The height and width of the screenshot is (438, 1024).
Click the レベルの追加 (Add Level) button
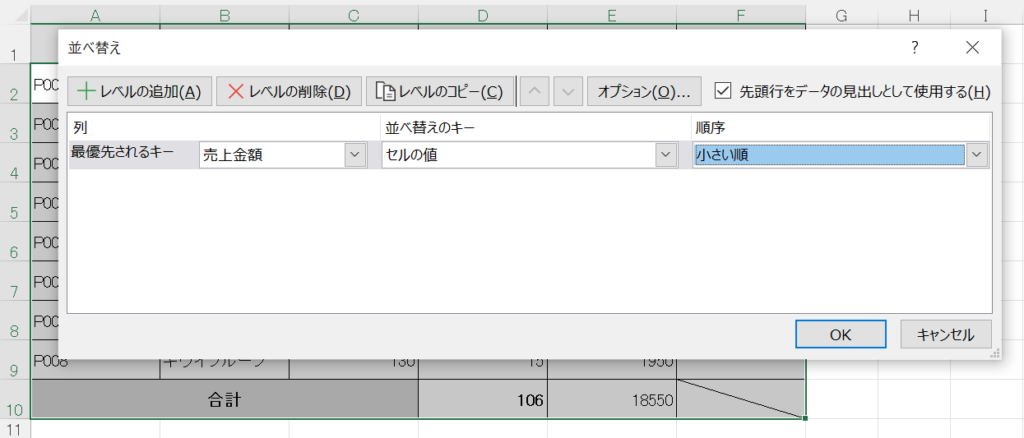139,91
